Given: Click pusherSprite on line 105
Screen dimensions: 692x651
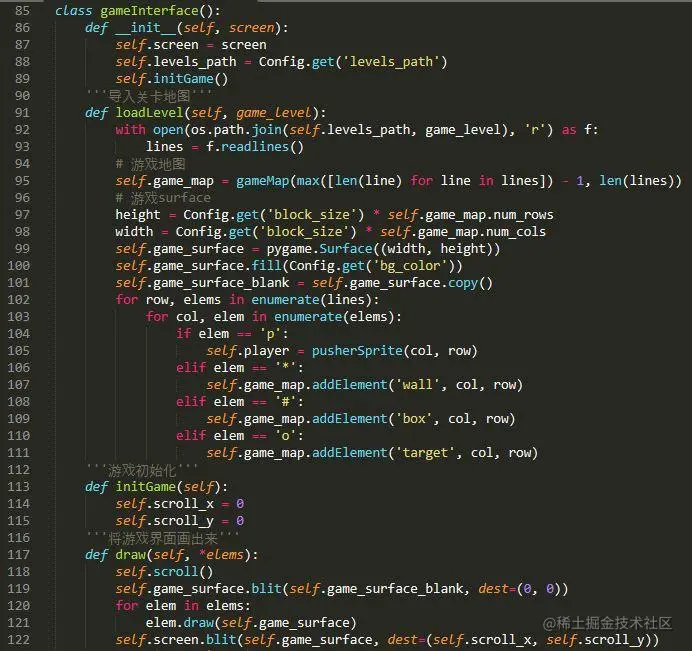Looking at the screenshot, I should tap(357, 351).
